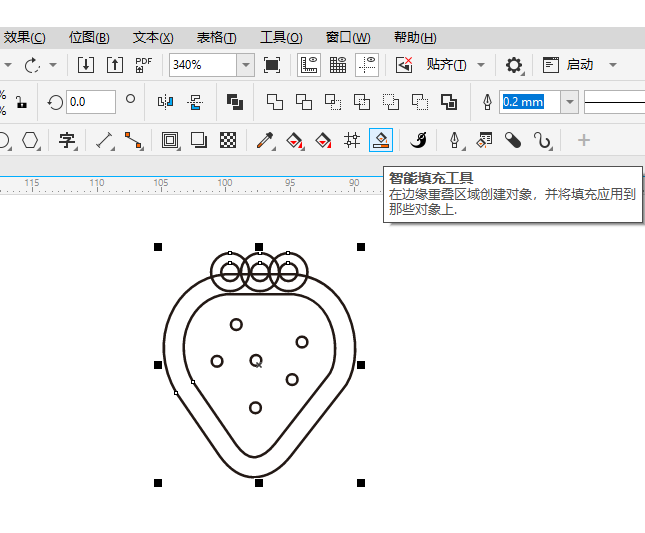The height and width of the screenshot is (533, 645).
Task: Click the Publish to PDF icon
Action: pyautogui.click(x=143, y=65)
